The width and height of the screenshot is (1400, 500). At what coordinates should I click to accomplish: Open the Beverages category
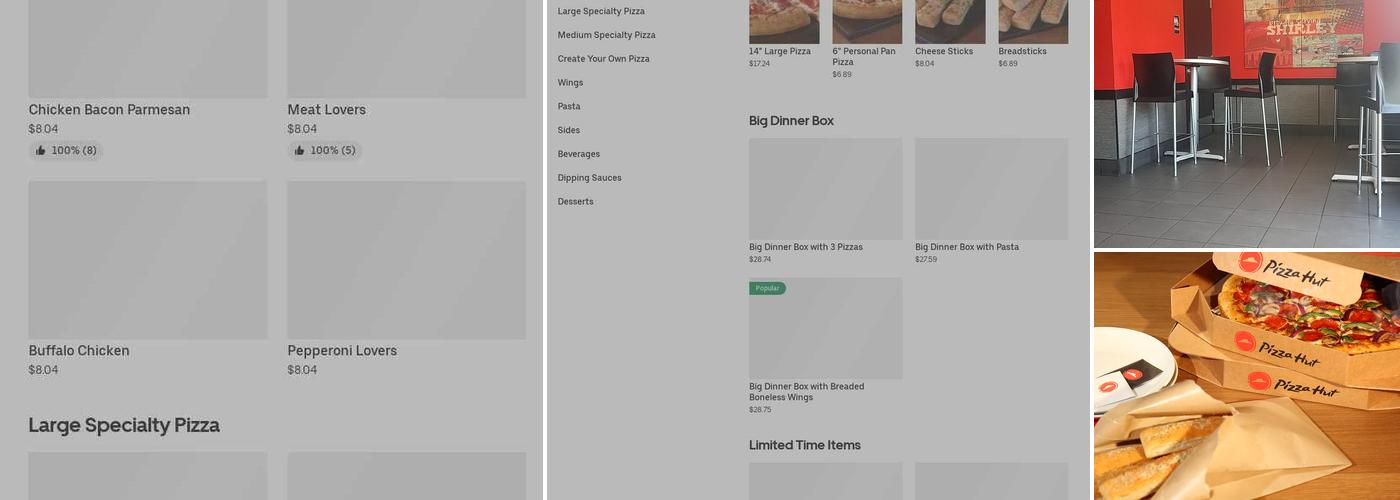pos(579,154)
